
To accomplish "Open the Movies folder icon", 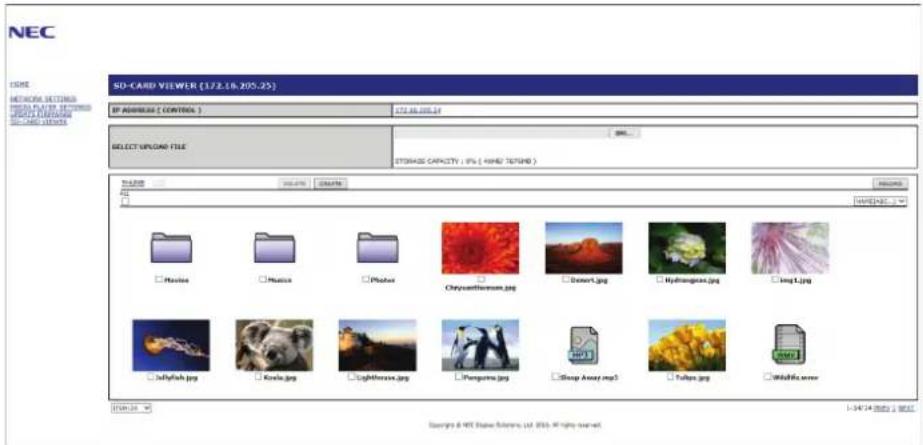I will (x=171, y=248).
